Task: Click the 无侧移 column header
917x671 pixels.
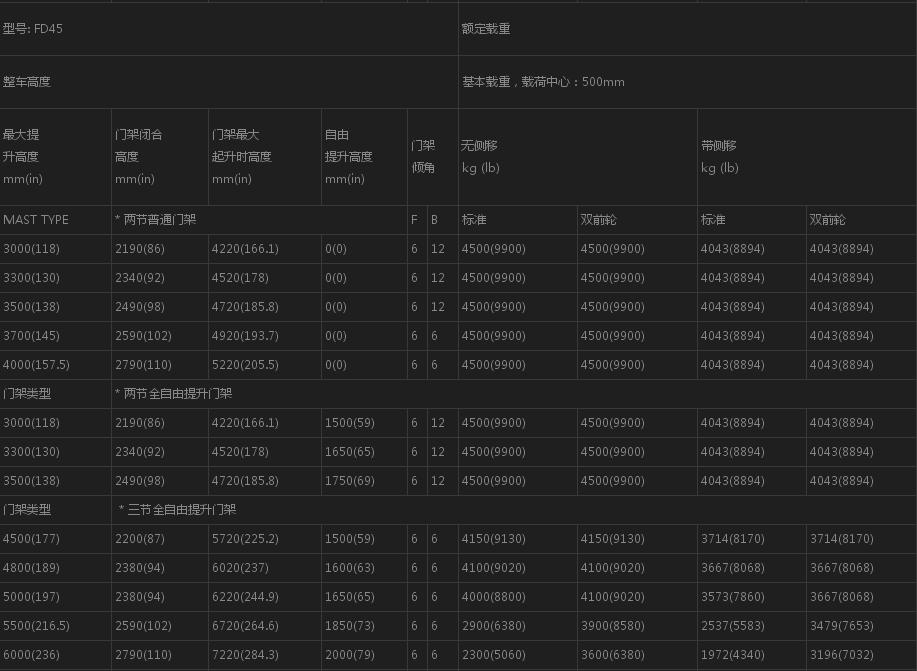Action: point(479,157)
